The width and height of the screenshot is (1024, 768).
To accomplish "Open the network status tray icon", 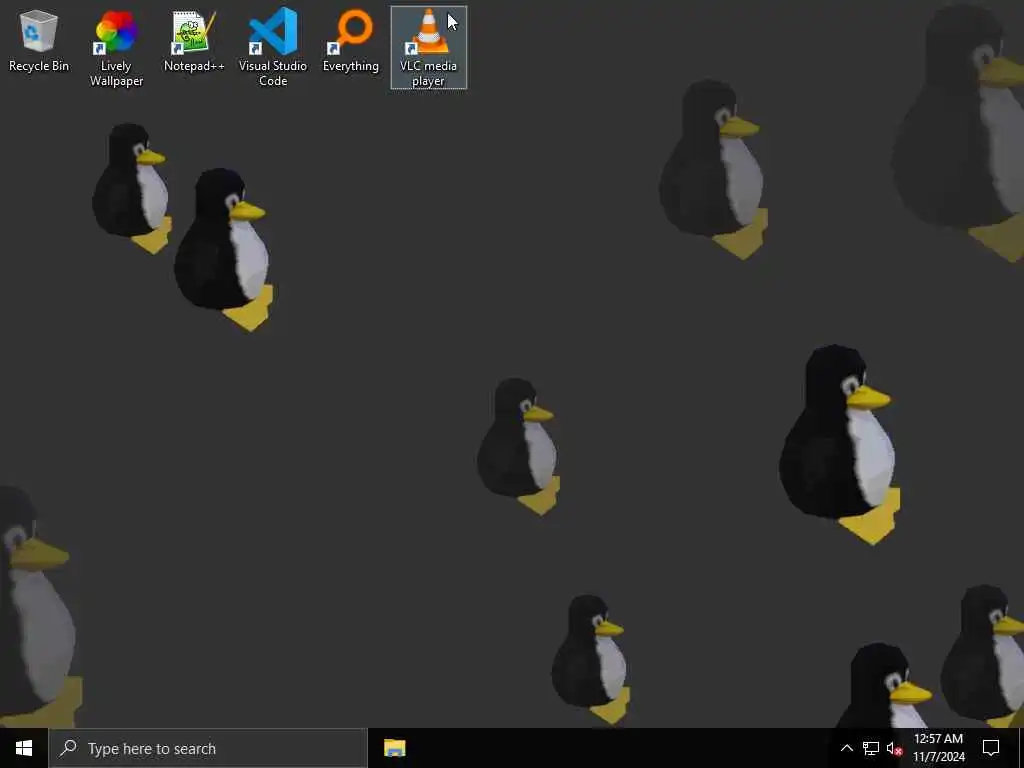I will point(871,748).
